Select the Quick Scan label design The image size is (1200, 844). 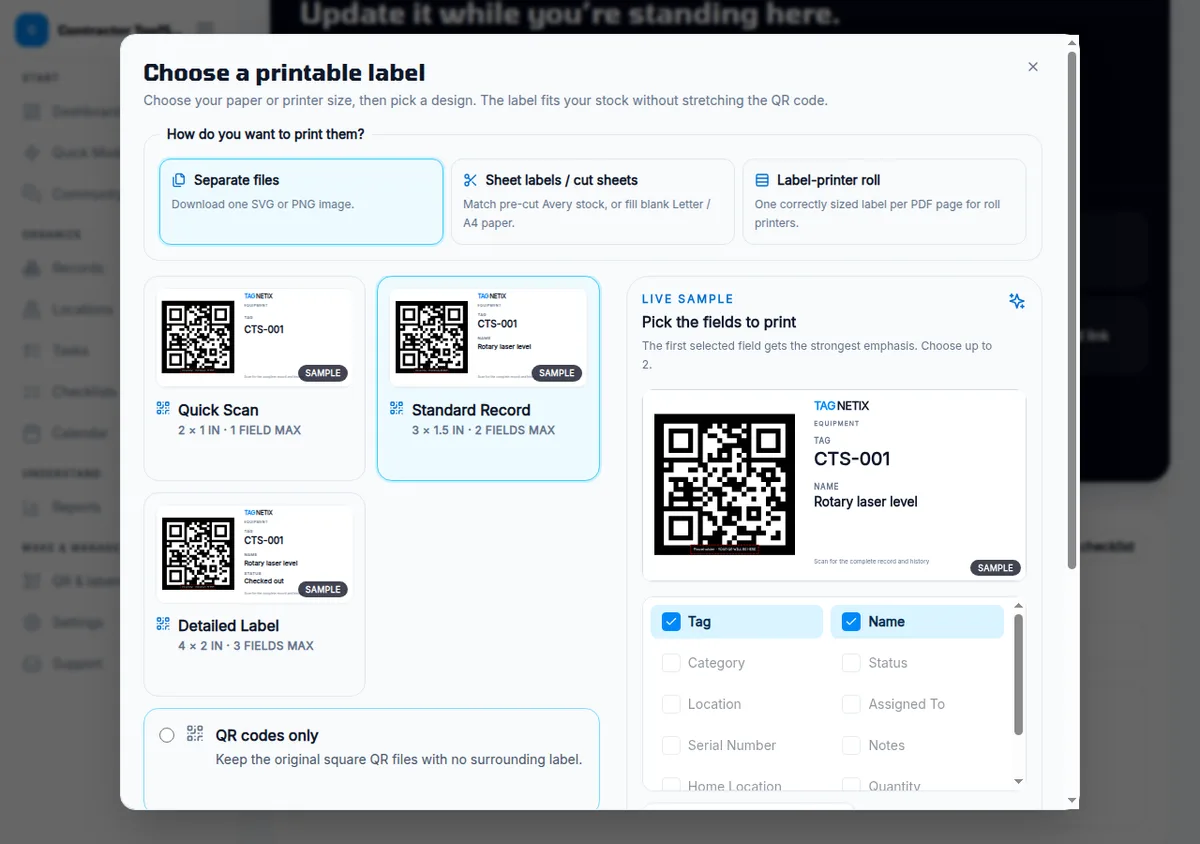click(x=255, y=378)
